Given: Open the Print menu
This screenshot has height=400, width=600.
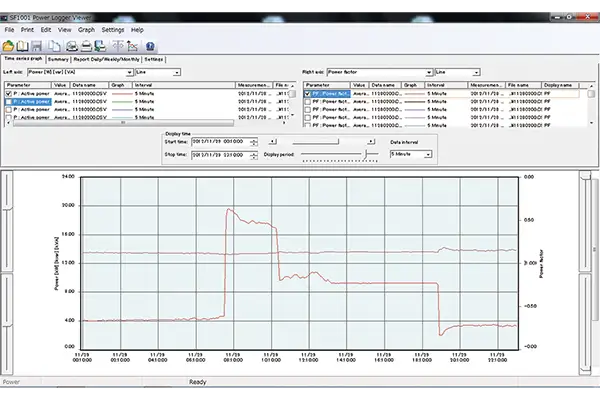Looking at the screenshot, I should tap(27, 29).
